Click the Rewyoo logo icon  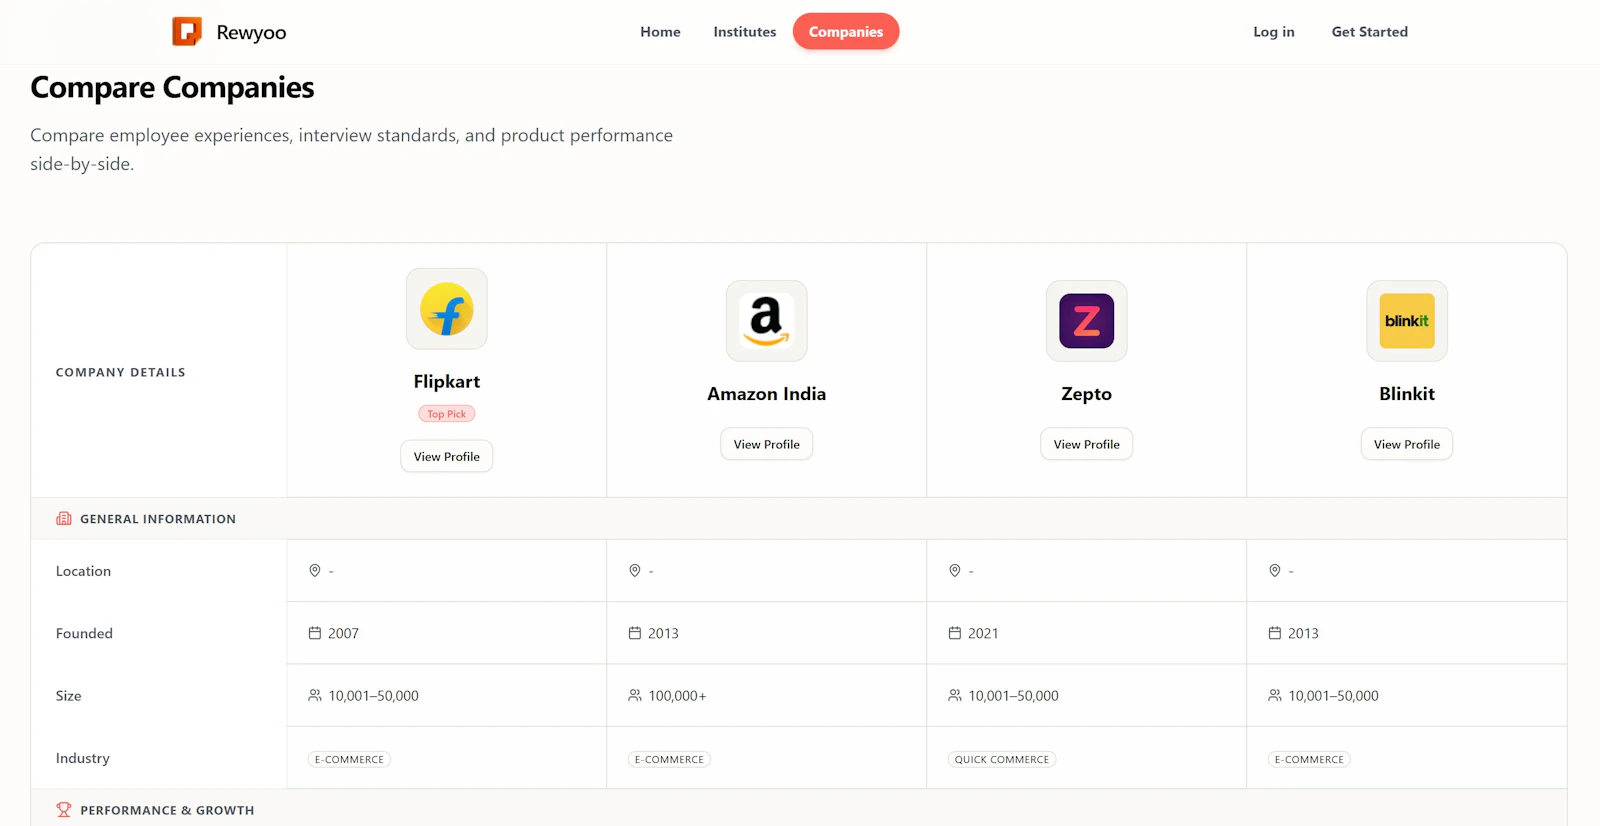pyautogui.click(x=187, y=32)
